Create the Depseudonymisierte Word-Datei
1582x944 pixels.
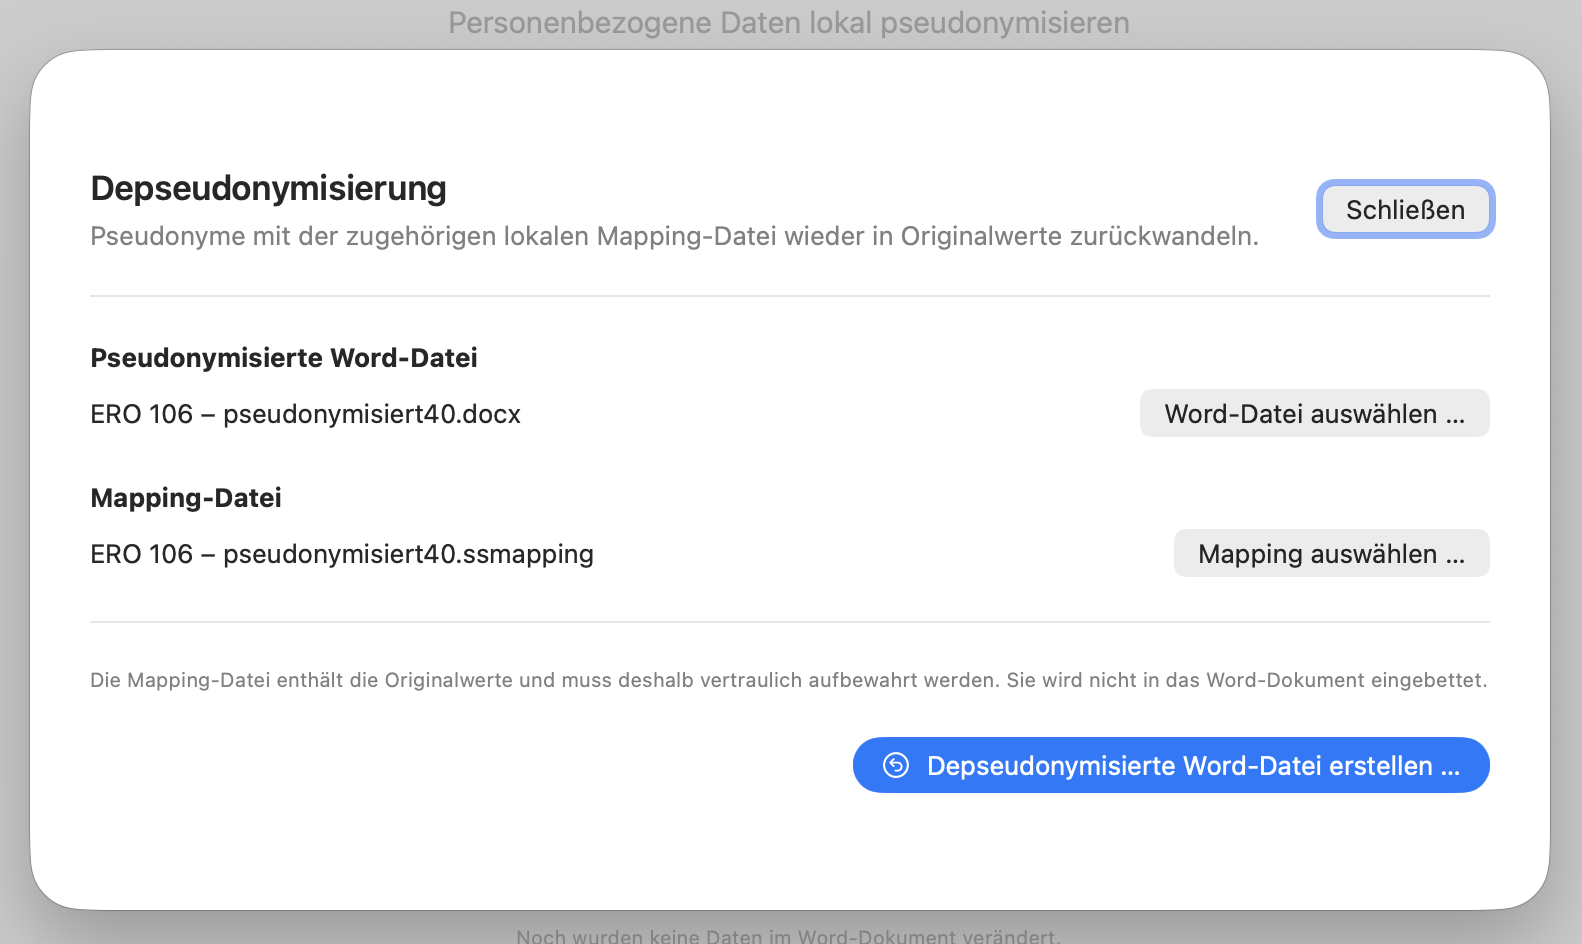click(x=1171, y=765)
